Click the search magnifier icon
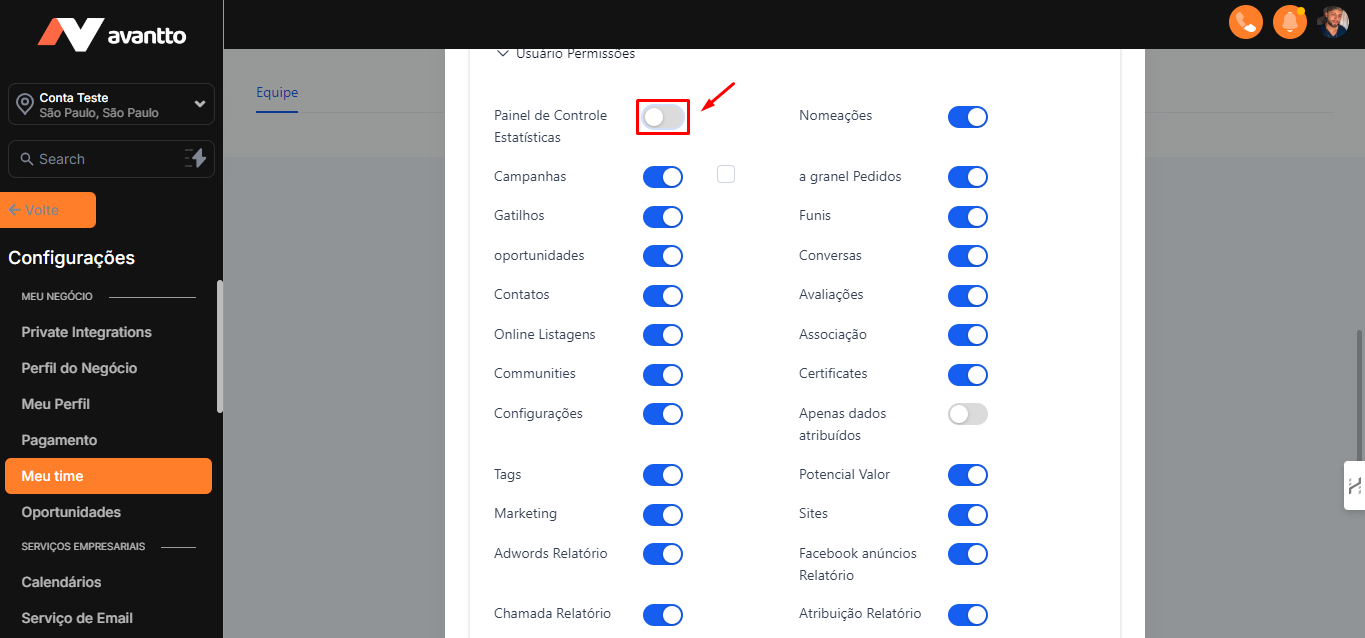The width and height of the screenshot is (1365, 638). [x=27, y=159]
